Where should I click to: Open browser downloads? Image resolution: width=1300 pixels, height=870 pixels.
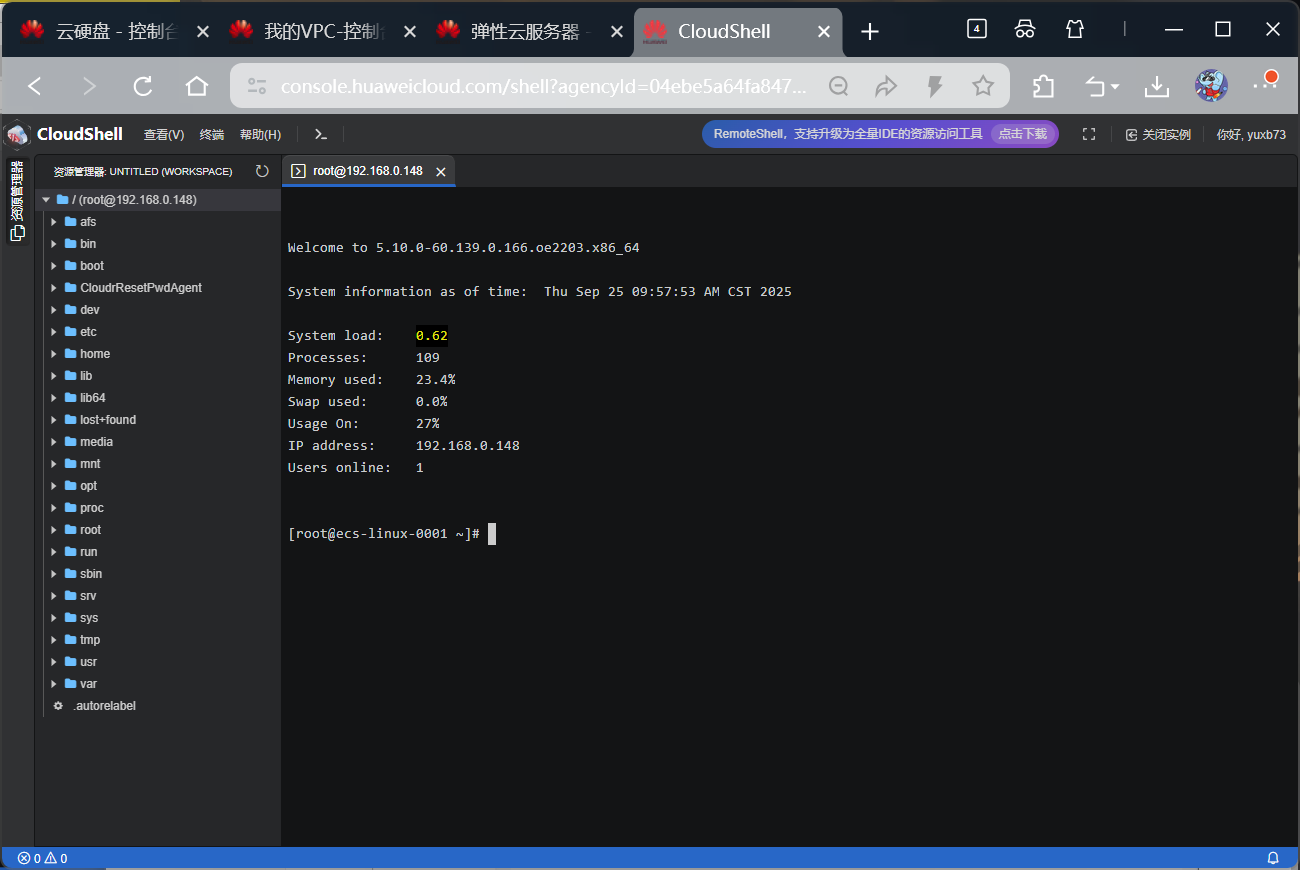[x=1157, y=86]
